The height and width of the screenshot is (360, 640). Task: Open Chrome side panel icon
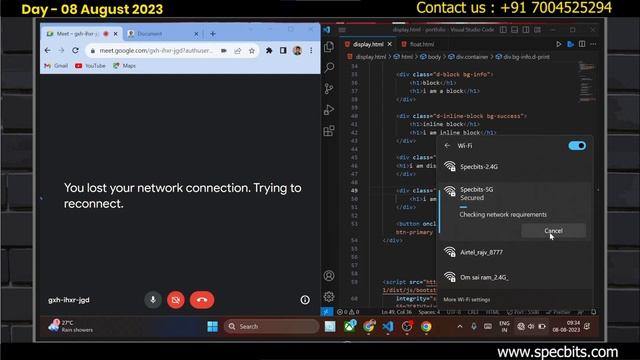coord(283,51)
